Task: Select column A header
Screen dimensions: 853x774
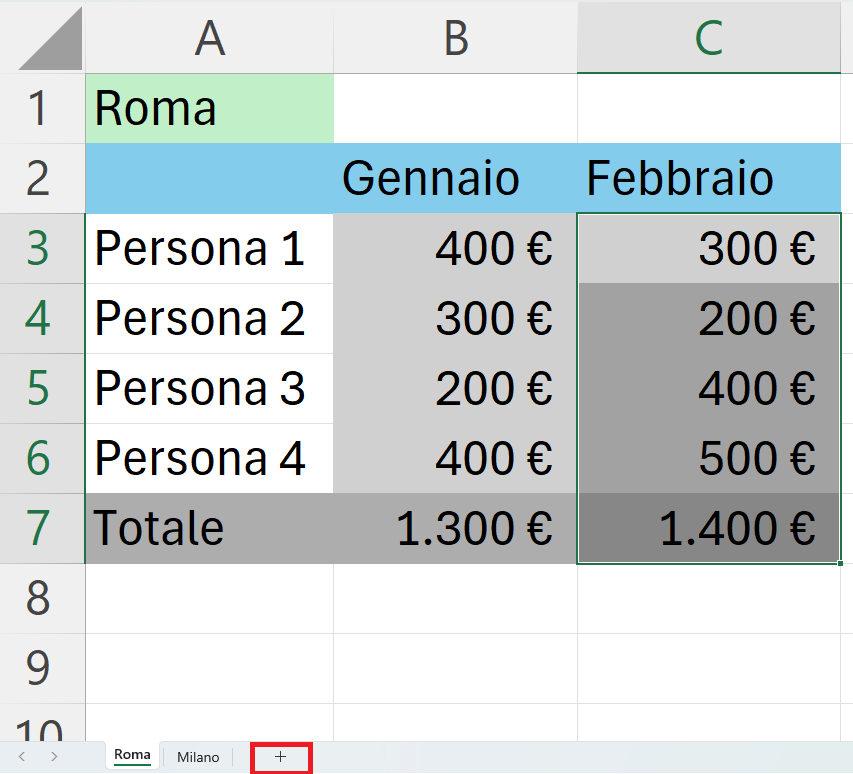Action: [x=209, y=38]
